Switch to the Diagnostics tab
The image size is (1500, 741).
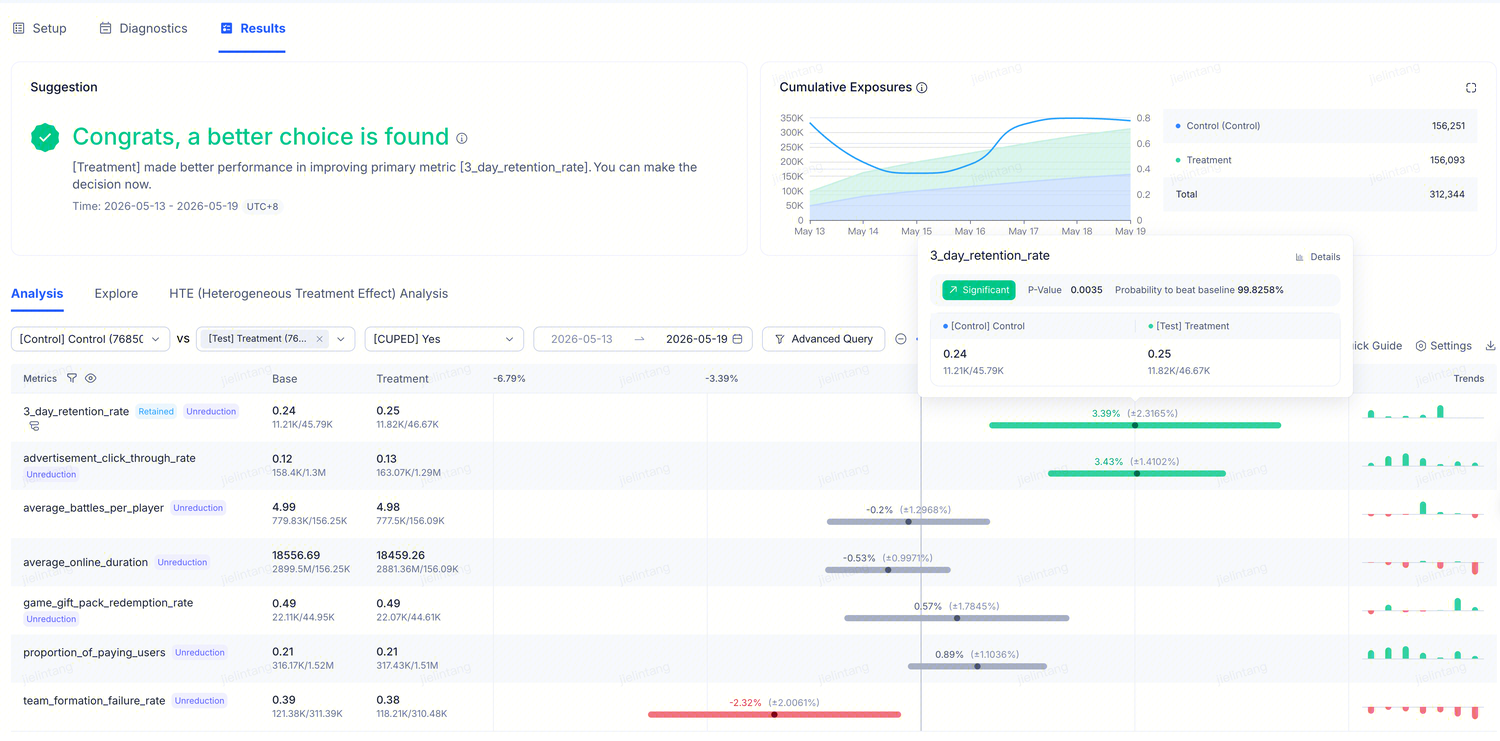click(x=143, y=28)
